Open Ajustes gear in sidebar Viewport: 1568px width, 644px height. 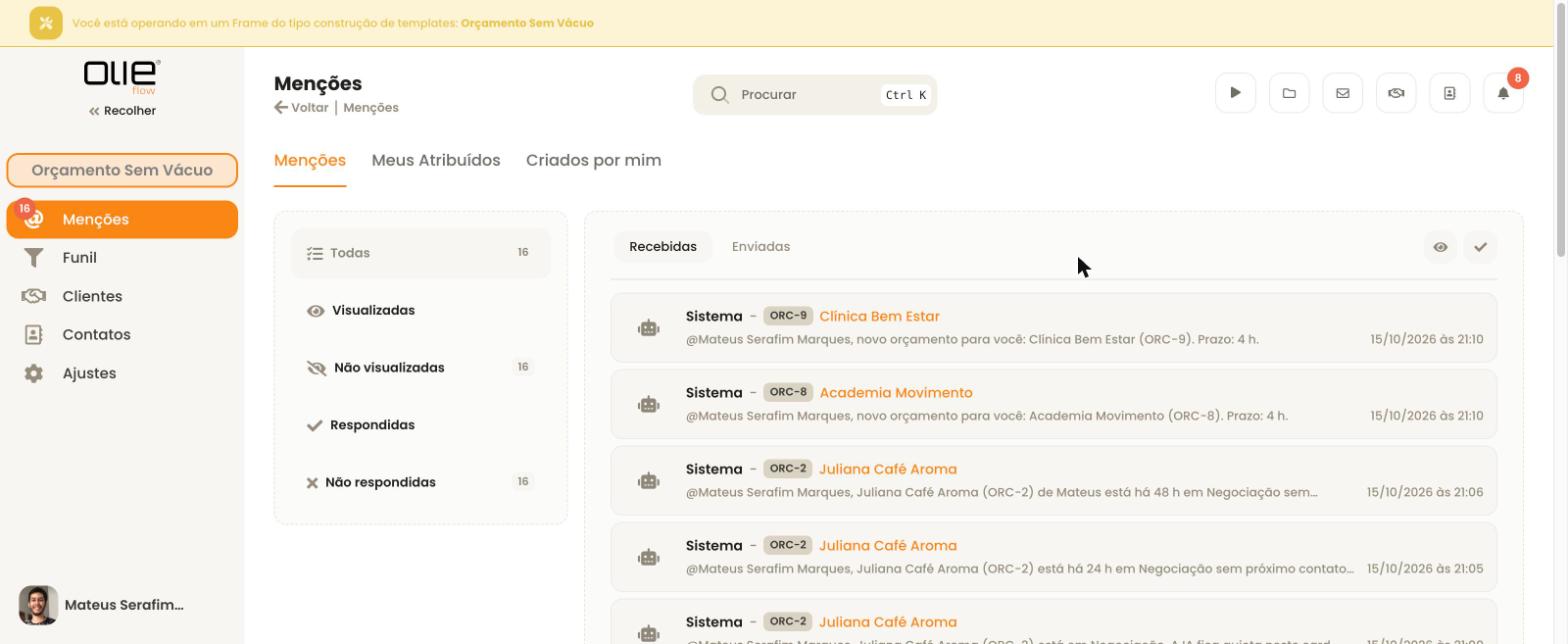(x=33, y=373)
